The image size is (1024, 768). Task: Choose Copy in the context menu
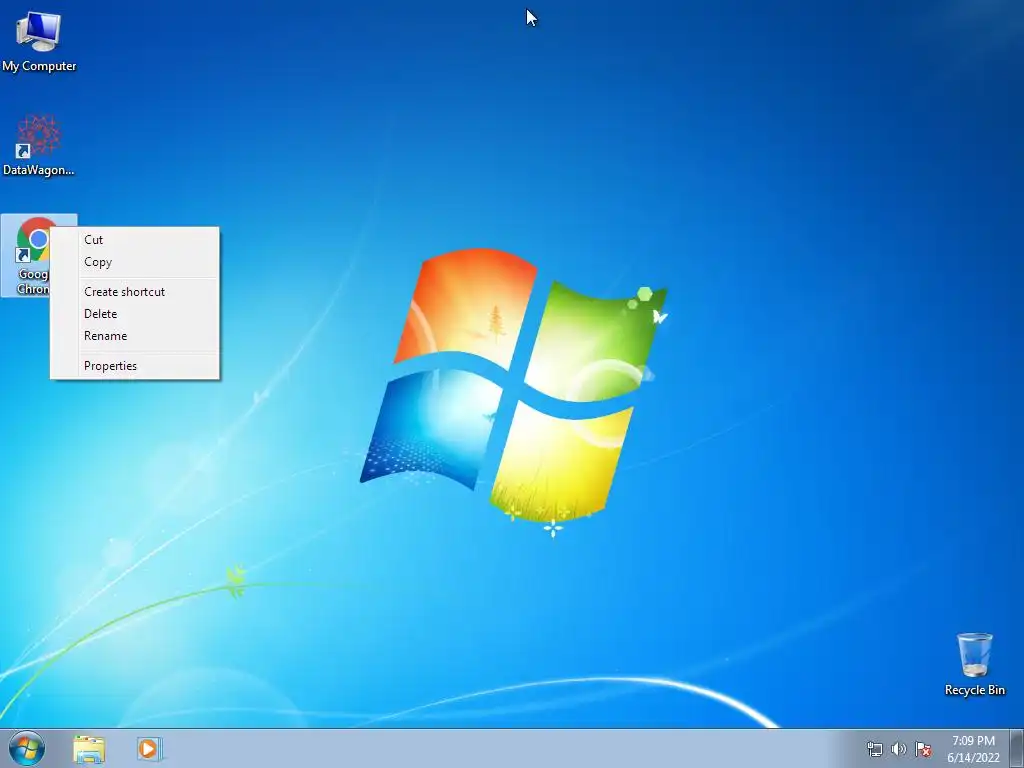(135, 262)
